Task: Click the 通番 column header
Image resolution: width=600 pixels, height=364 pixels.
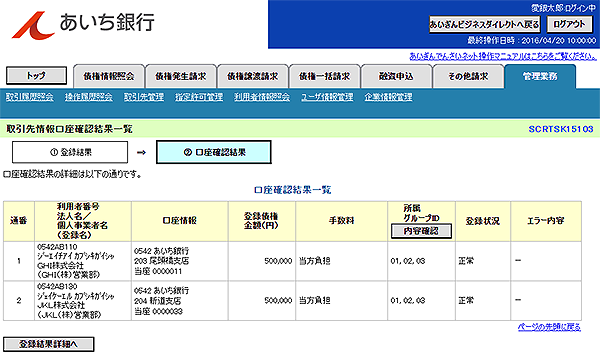Action: tap(19, 221)
